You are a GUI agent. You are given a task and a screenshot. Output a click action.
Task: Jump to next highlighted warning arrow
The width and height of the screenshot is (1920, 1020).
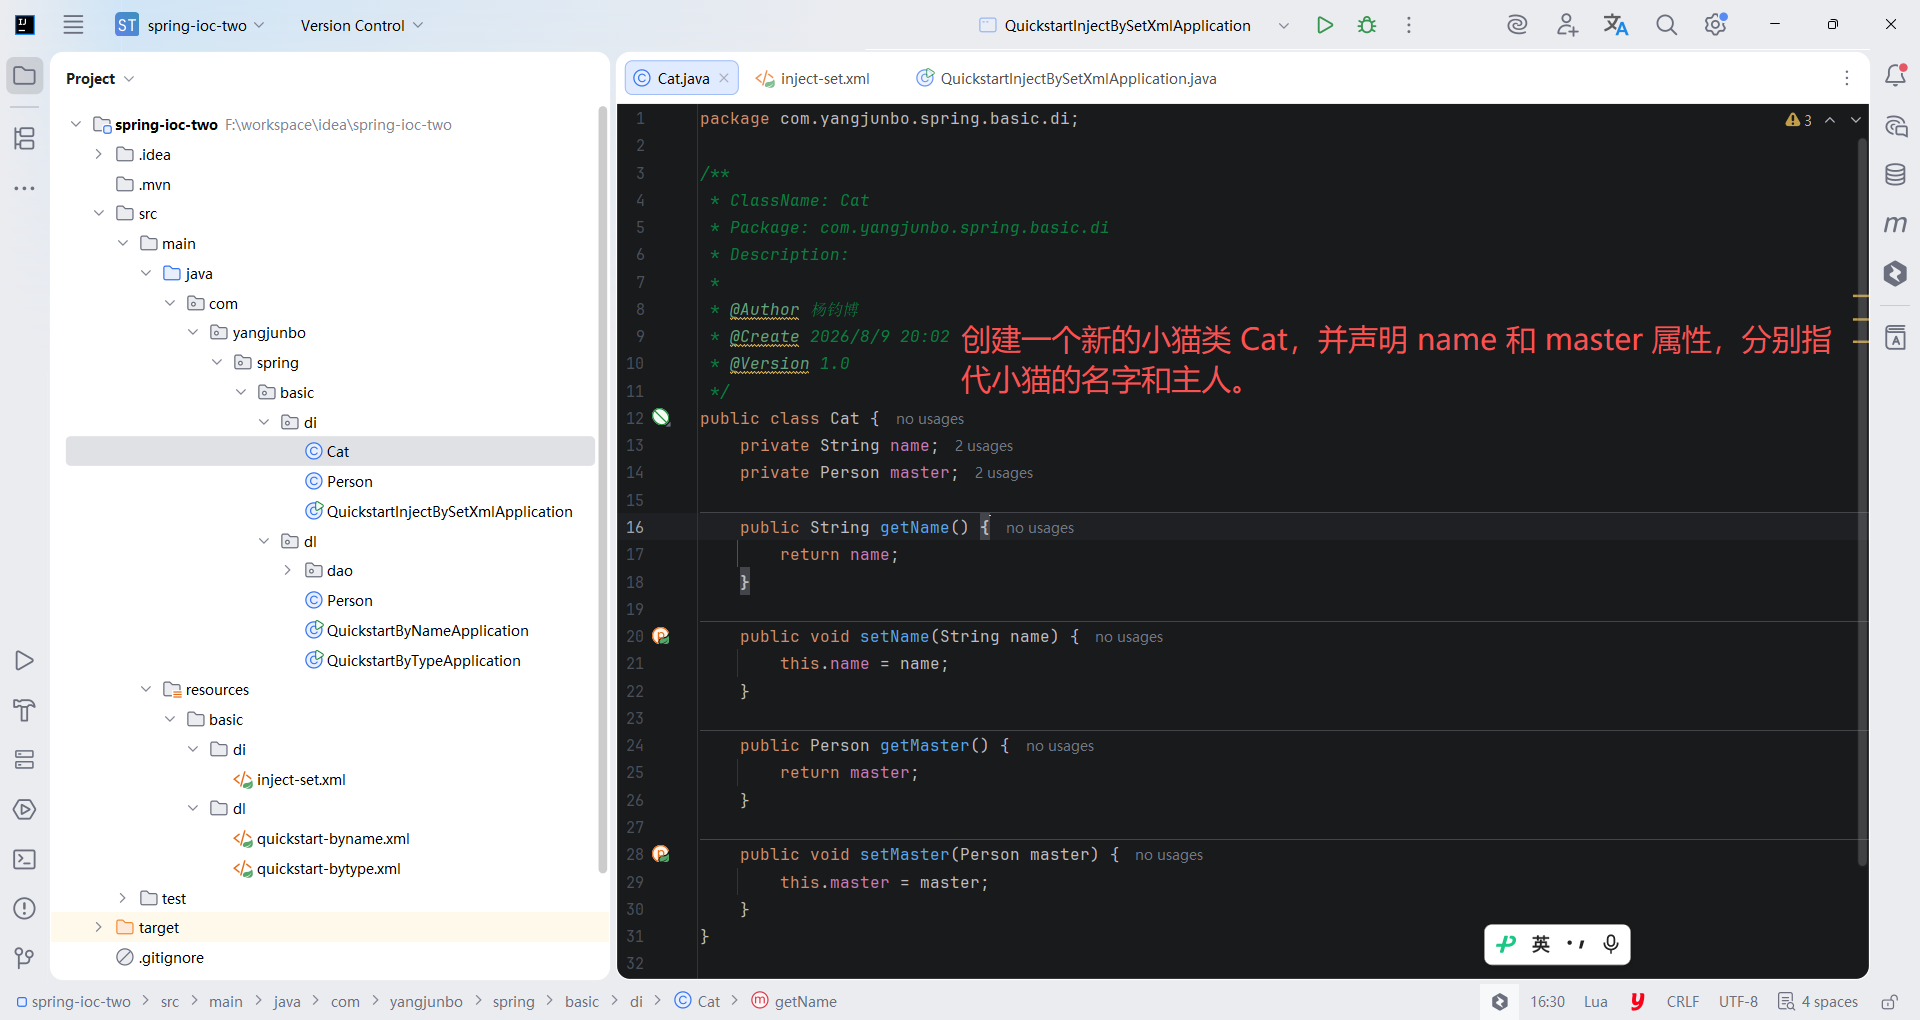pos(1856,120)
